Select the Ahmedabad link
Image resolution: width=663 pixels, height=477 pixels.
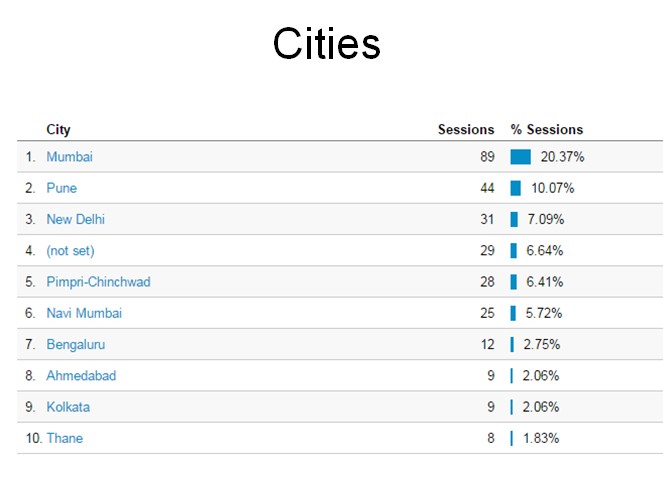tap(81, 376)
